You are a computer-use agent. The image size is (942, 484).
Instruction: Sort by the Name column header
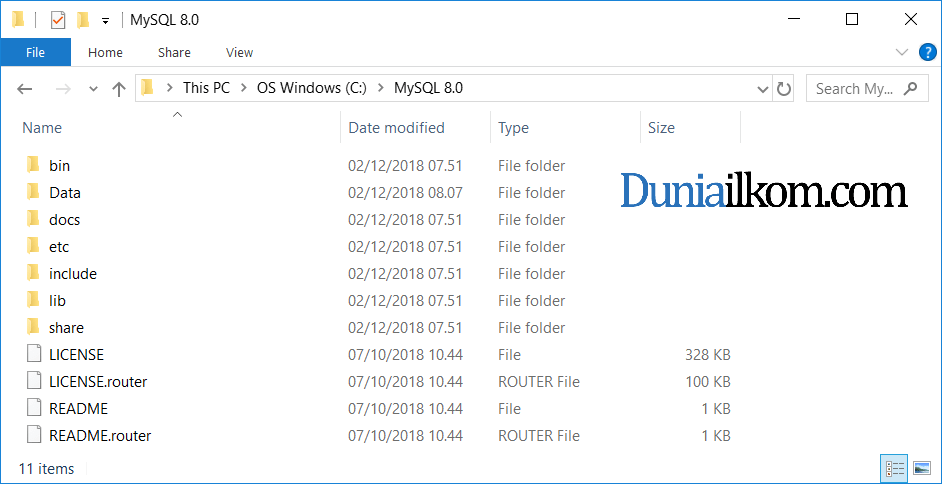point(41,127)
